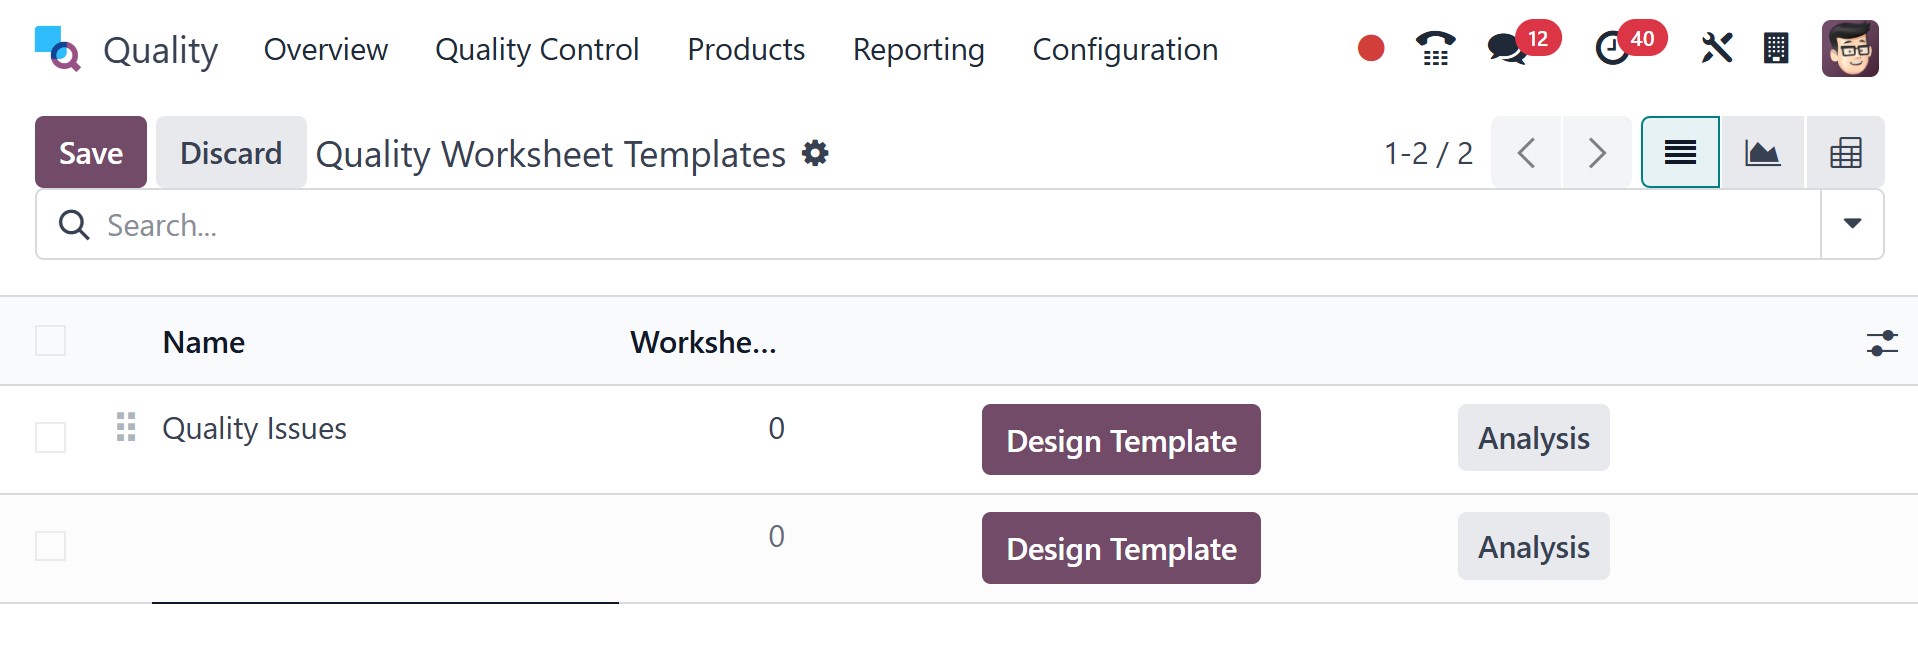Open the user avatar menu

[1850, 48]
